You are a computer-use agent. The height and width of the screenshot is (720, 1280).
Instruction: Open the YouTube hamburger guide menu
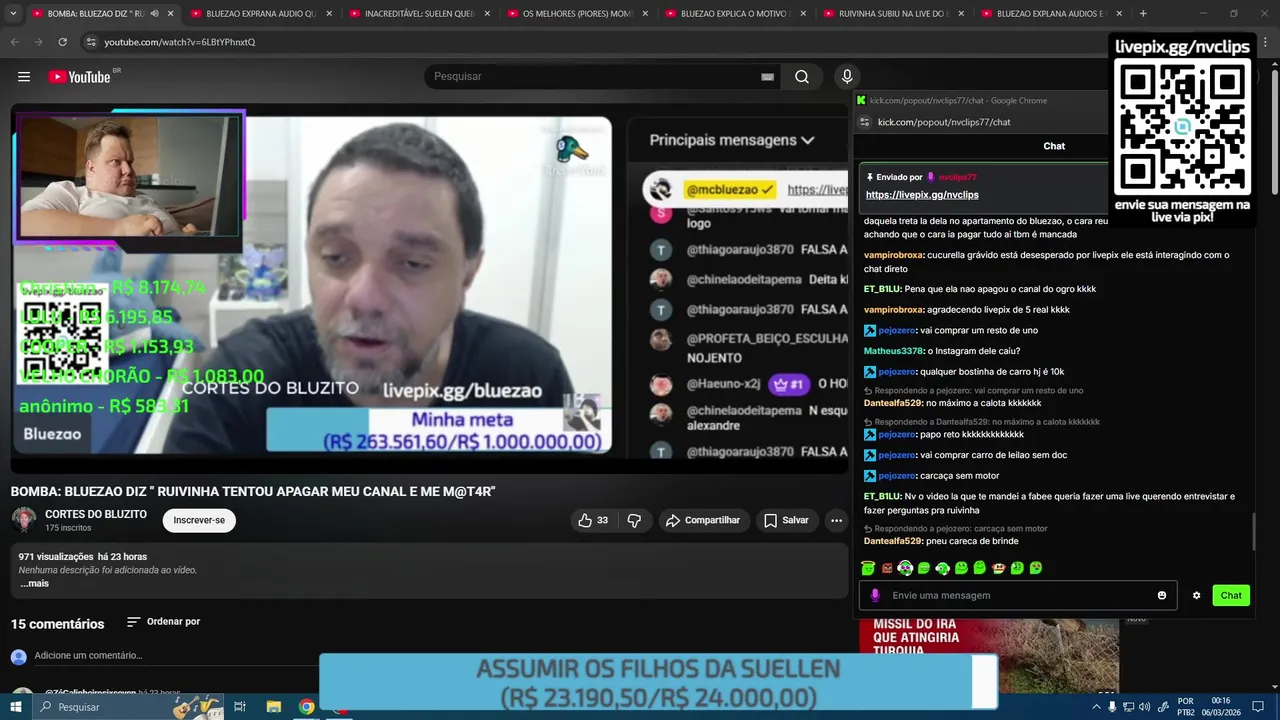24,77
